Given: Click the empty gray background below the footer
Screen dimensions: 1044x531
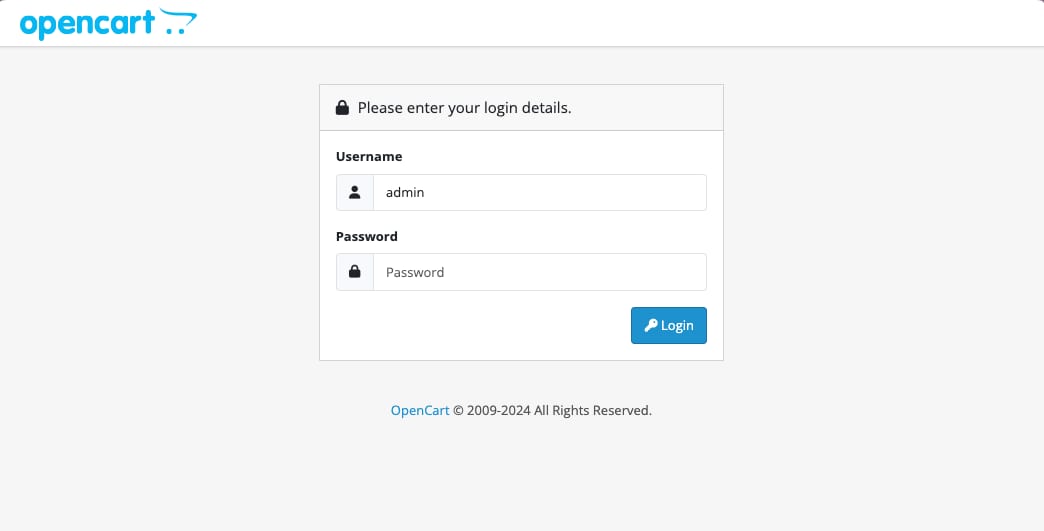Looking at the screenshot, I should coord(520,480).
